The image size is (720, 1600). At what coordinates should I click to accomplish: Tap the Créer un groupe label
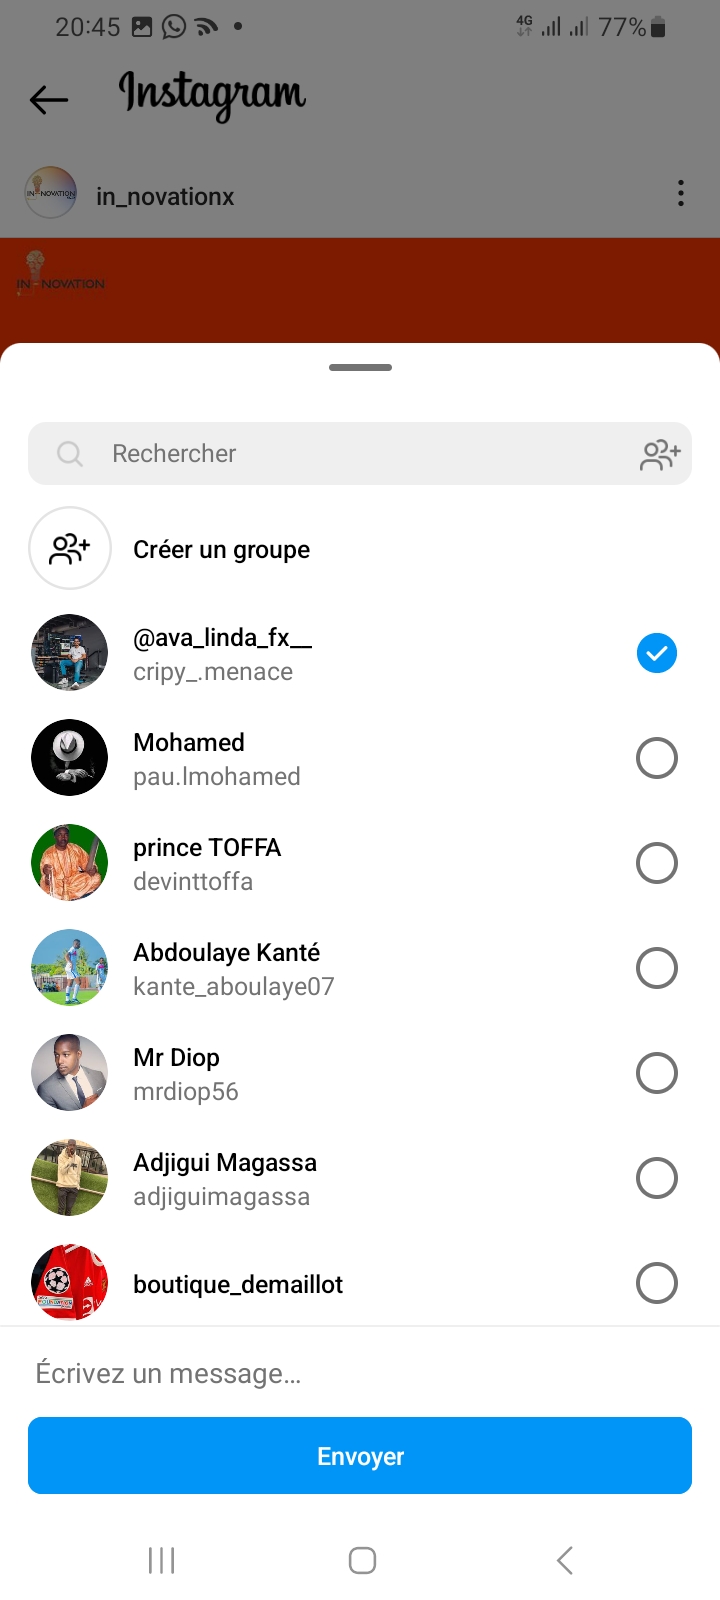point(221,550)
